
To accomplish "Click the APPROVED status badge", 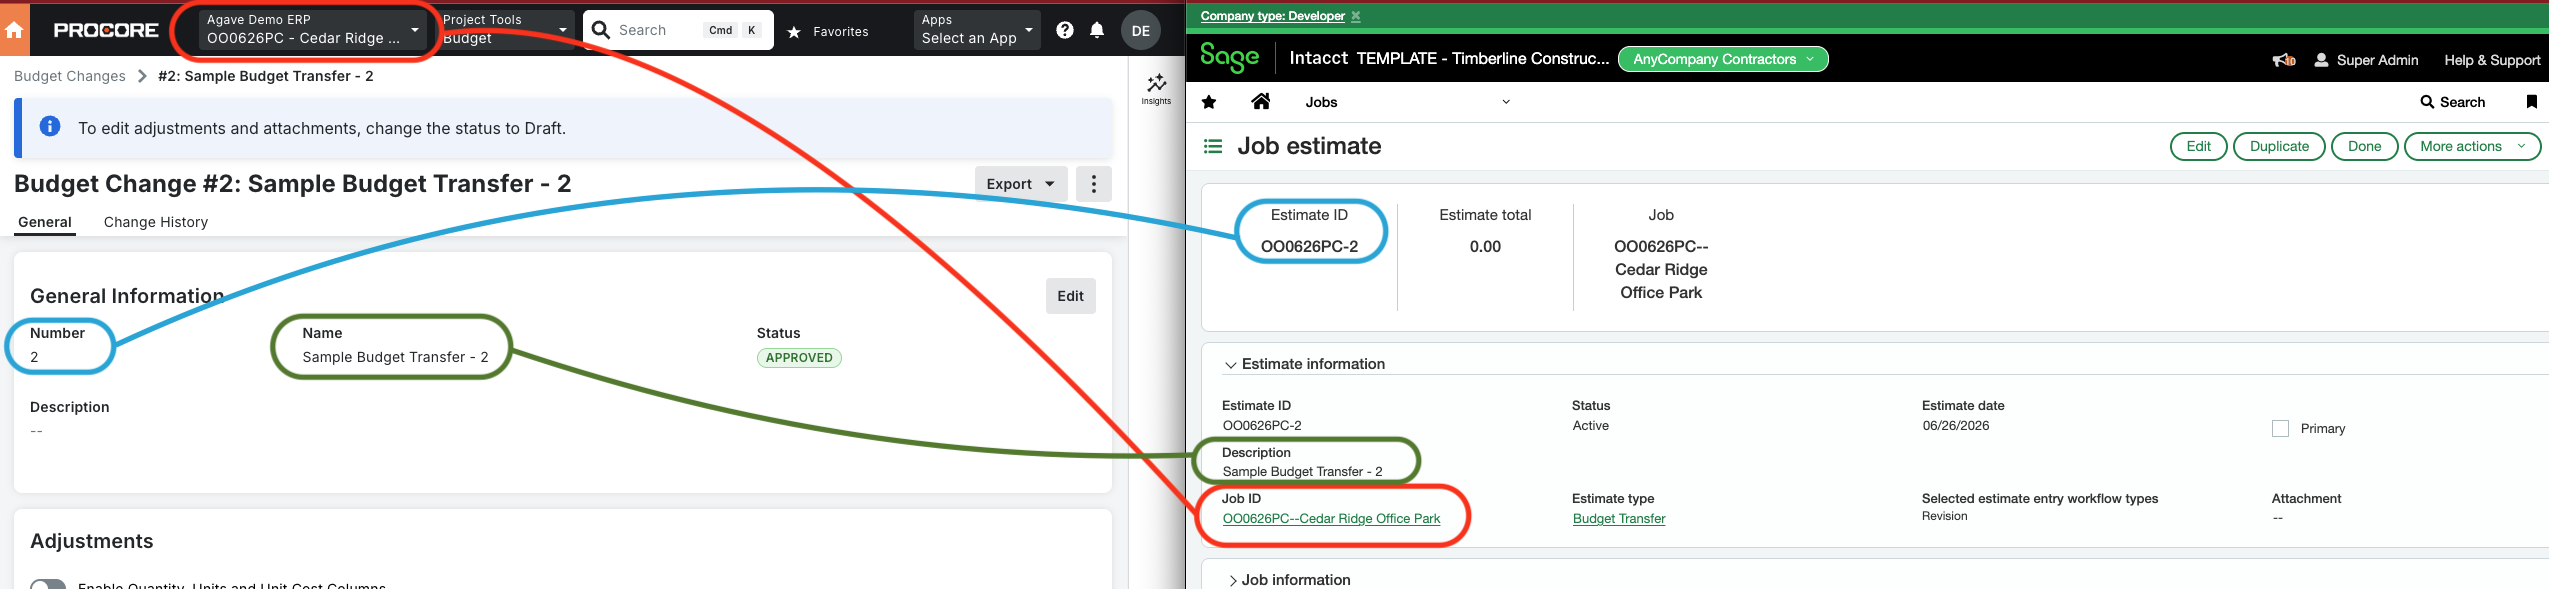I will coord(799,358).
